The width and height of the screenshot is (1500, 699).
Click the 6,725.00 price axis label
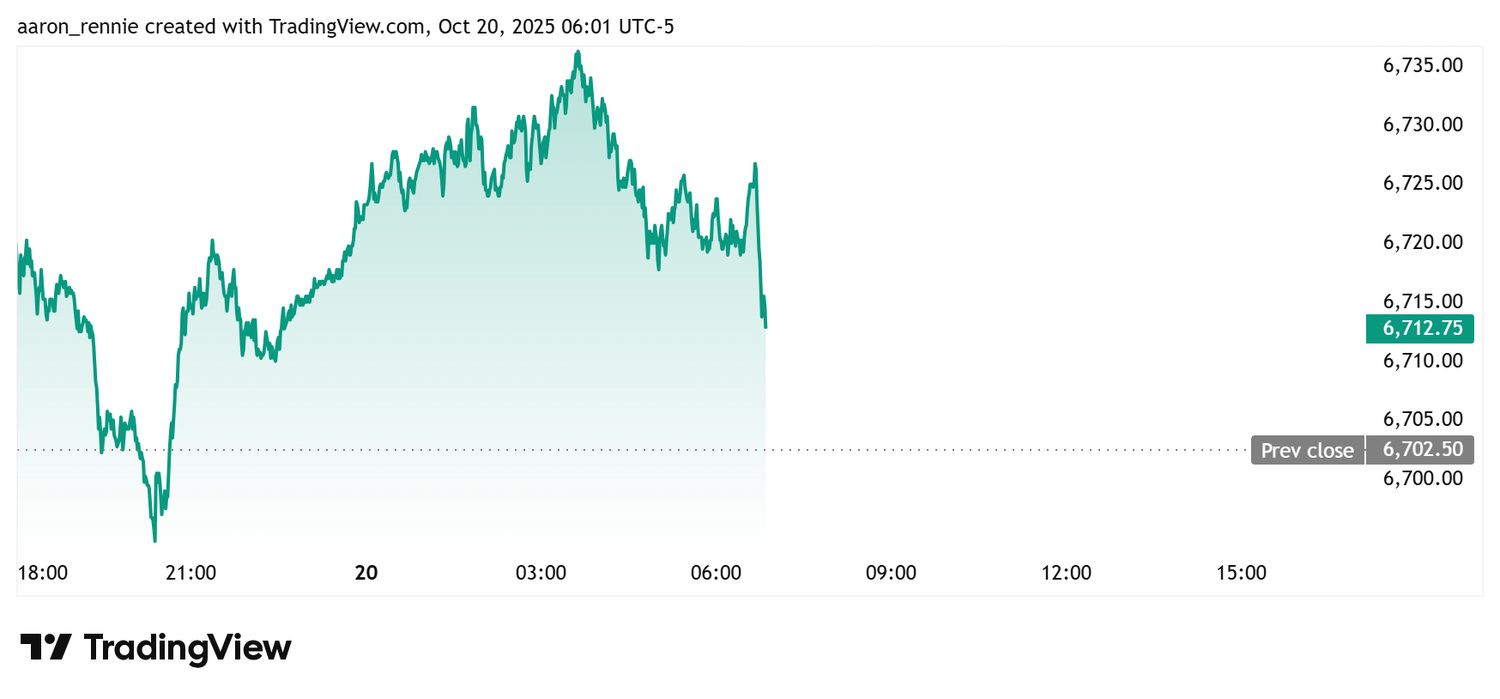tap(1423, 183)
